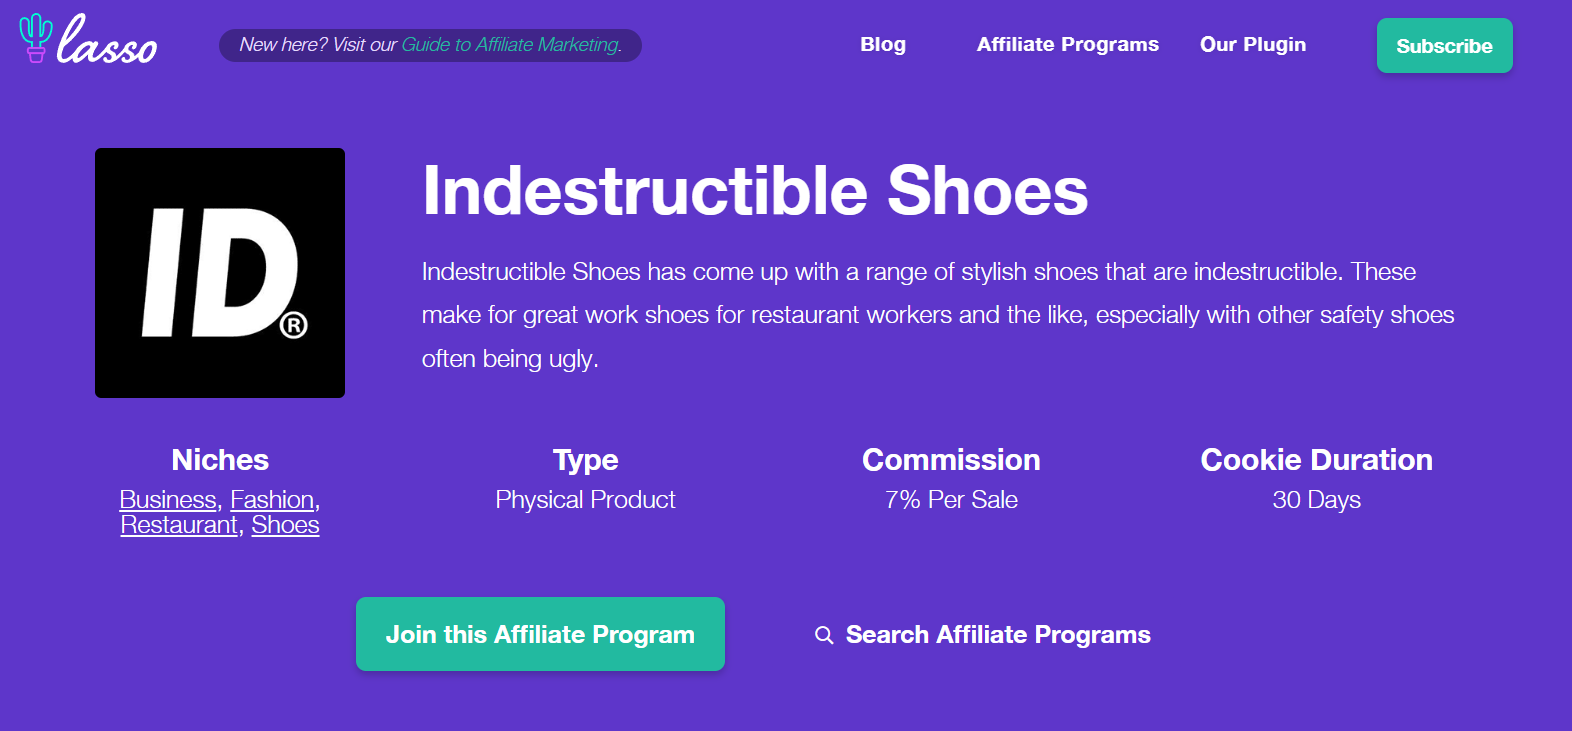Click the Indestructible Shoes page heading
The width and height of the screenshot is (1572, 731).
pos(755,190)
